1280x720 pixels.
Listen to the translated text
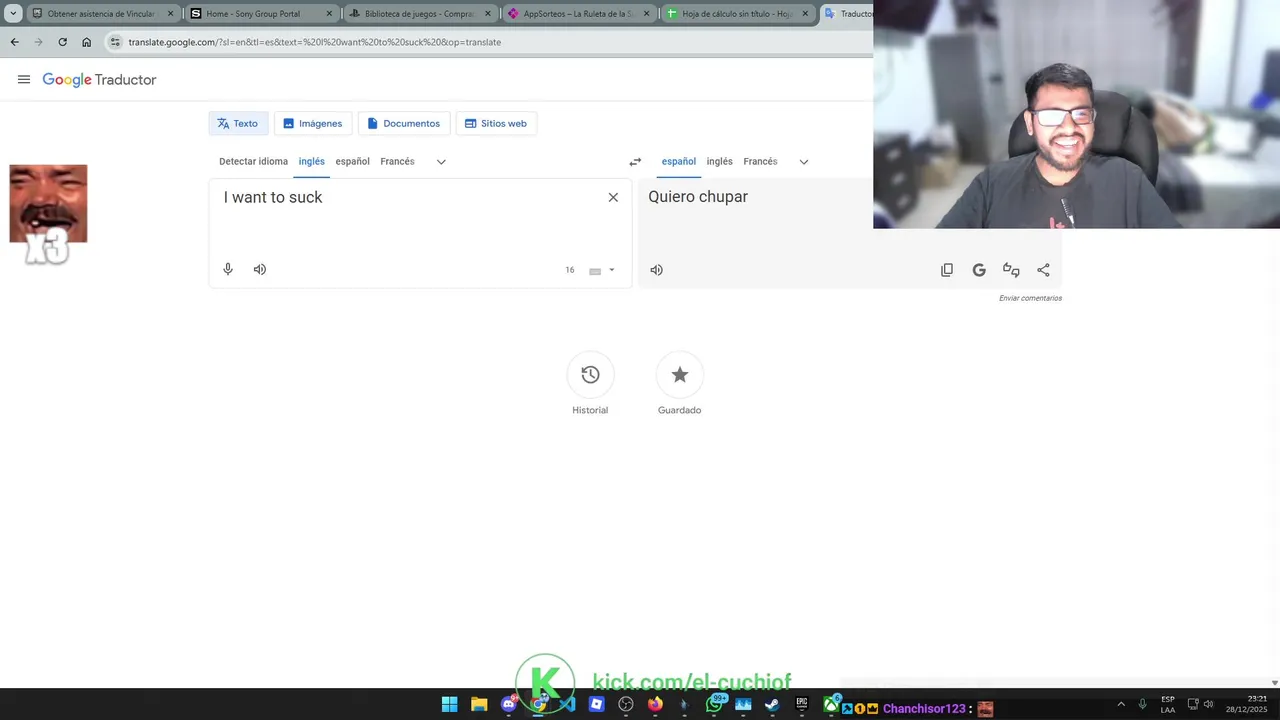656,270
